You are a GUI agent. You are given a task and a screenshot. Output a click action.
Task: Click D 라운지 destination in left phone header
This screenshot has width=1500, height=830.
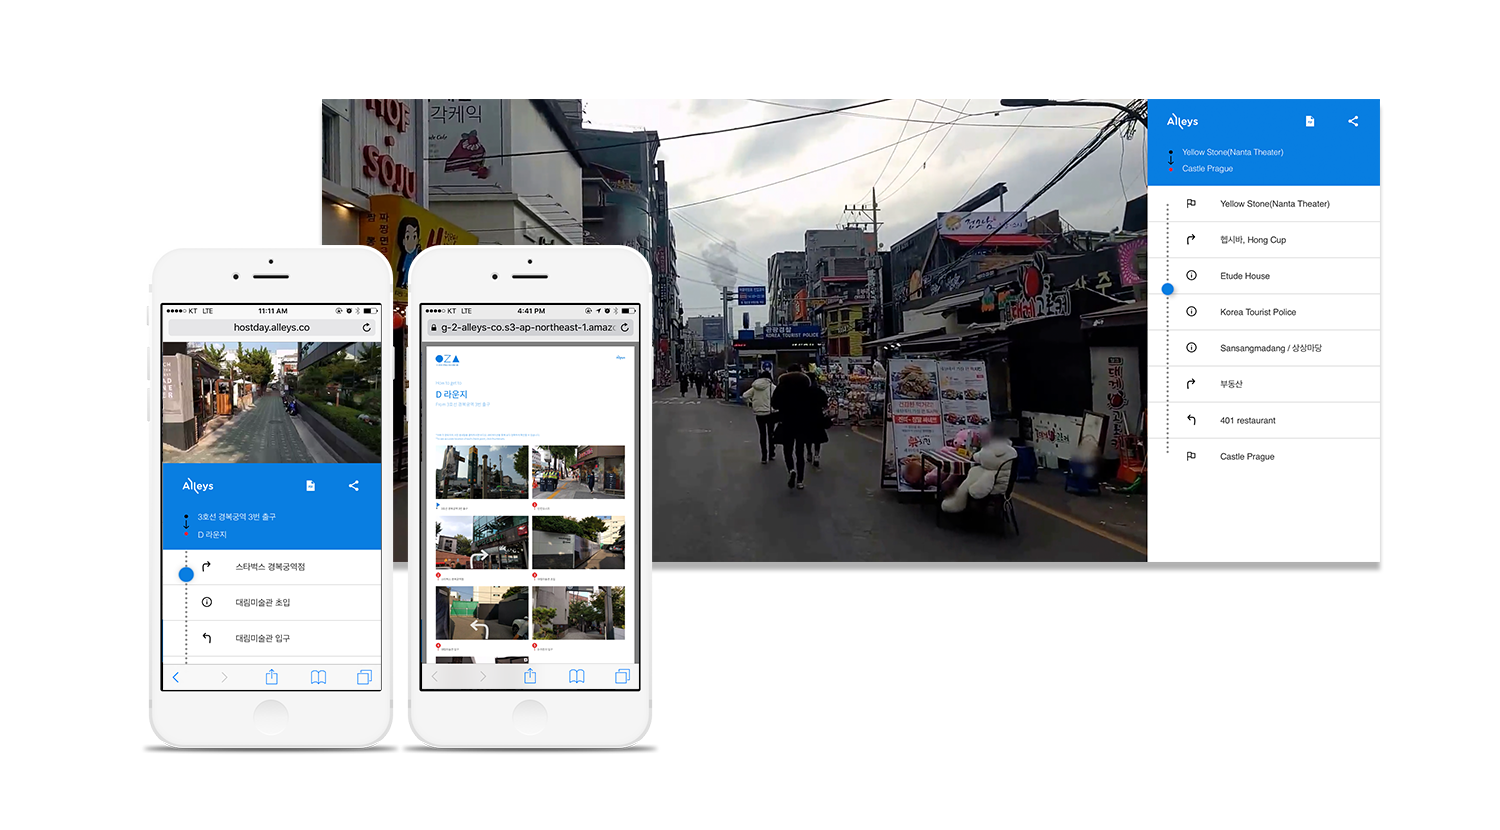coord(212,534)
